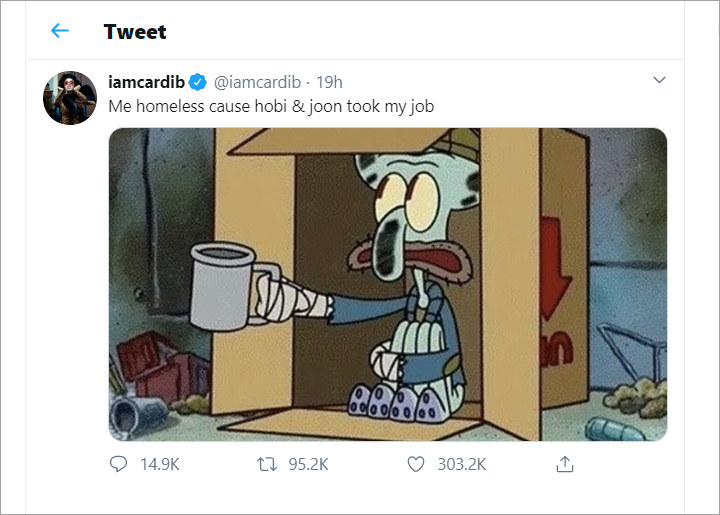Open the @iamcardib handle link
720x515 pixels.
pyautogui.click(x=257, y=82)
